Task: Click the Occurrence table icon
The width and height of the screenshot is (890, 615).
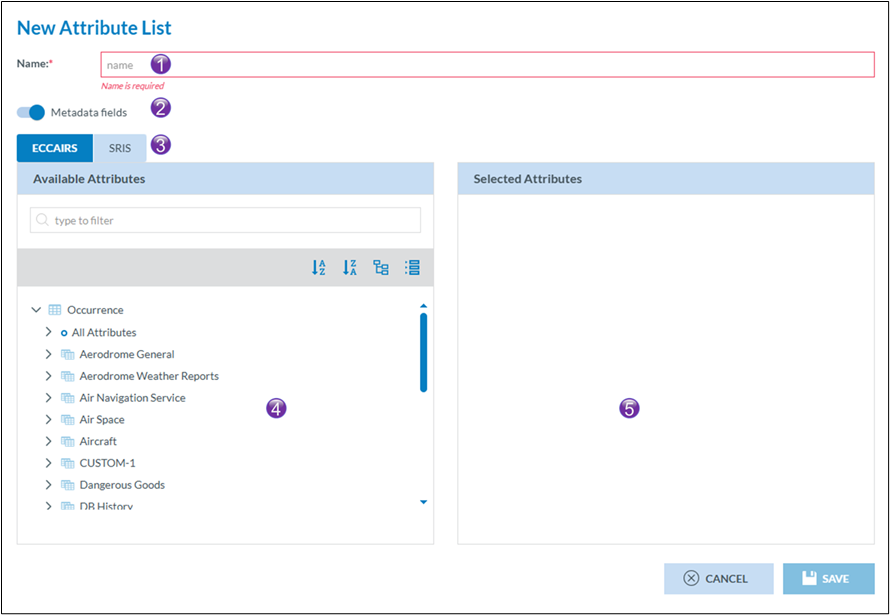Action: point(55,310)
